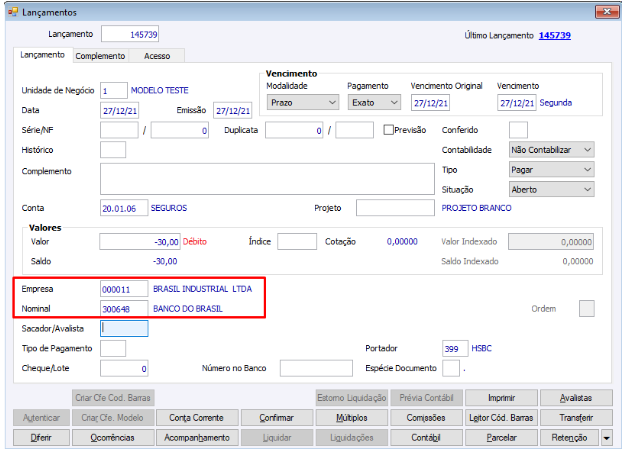The width and height of the screenshot is (623, 453).
Task: Open the Último Lançamento 145739 link
Action: (x=555, y=35)
